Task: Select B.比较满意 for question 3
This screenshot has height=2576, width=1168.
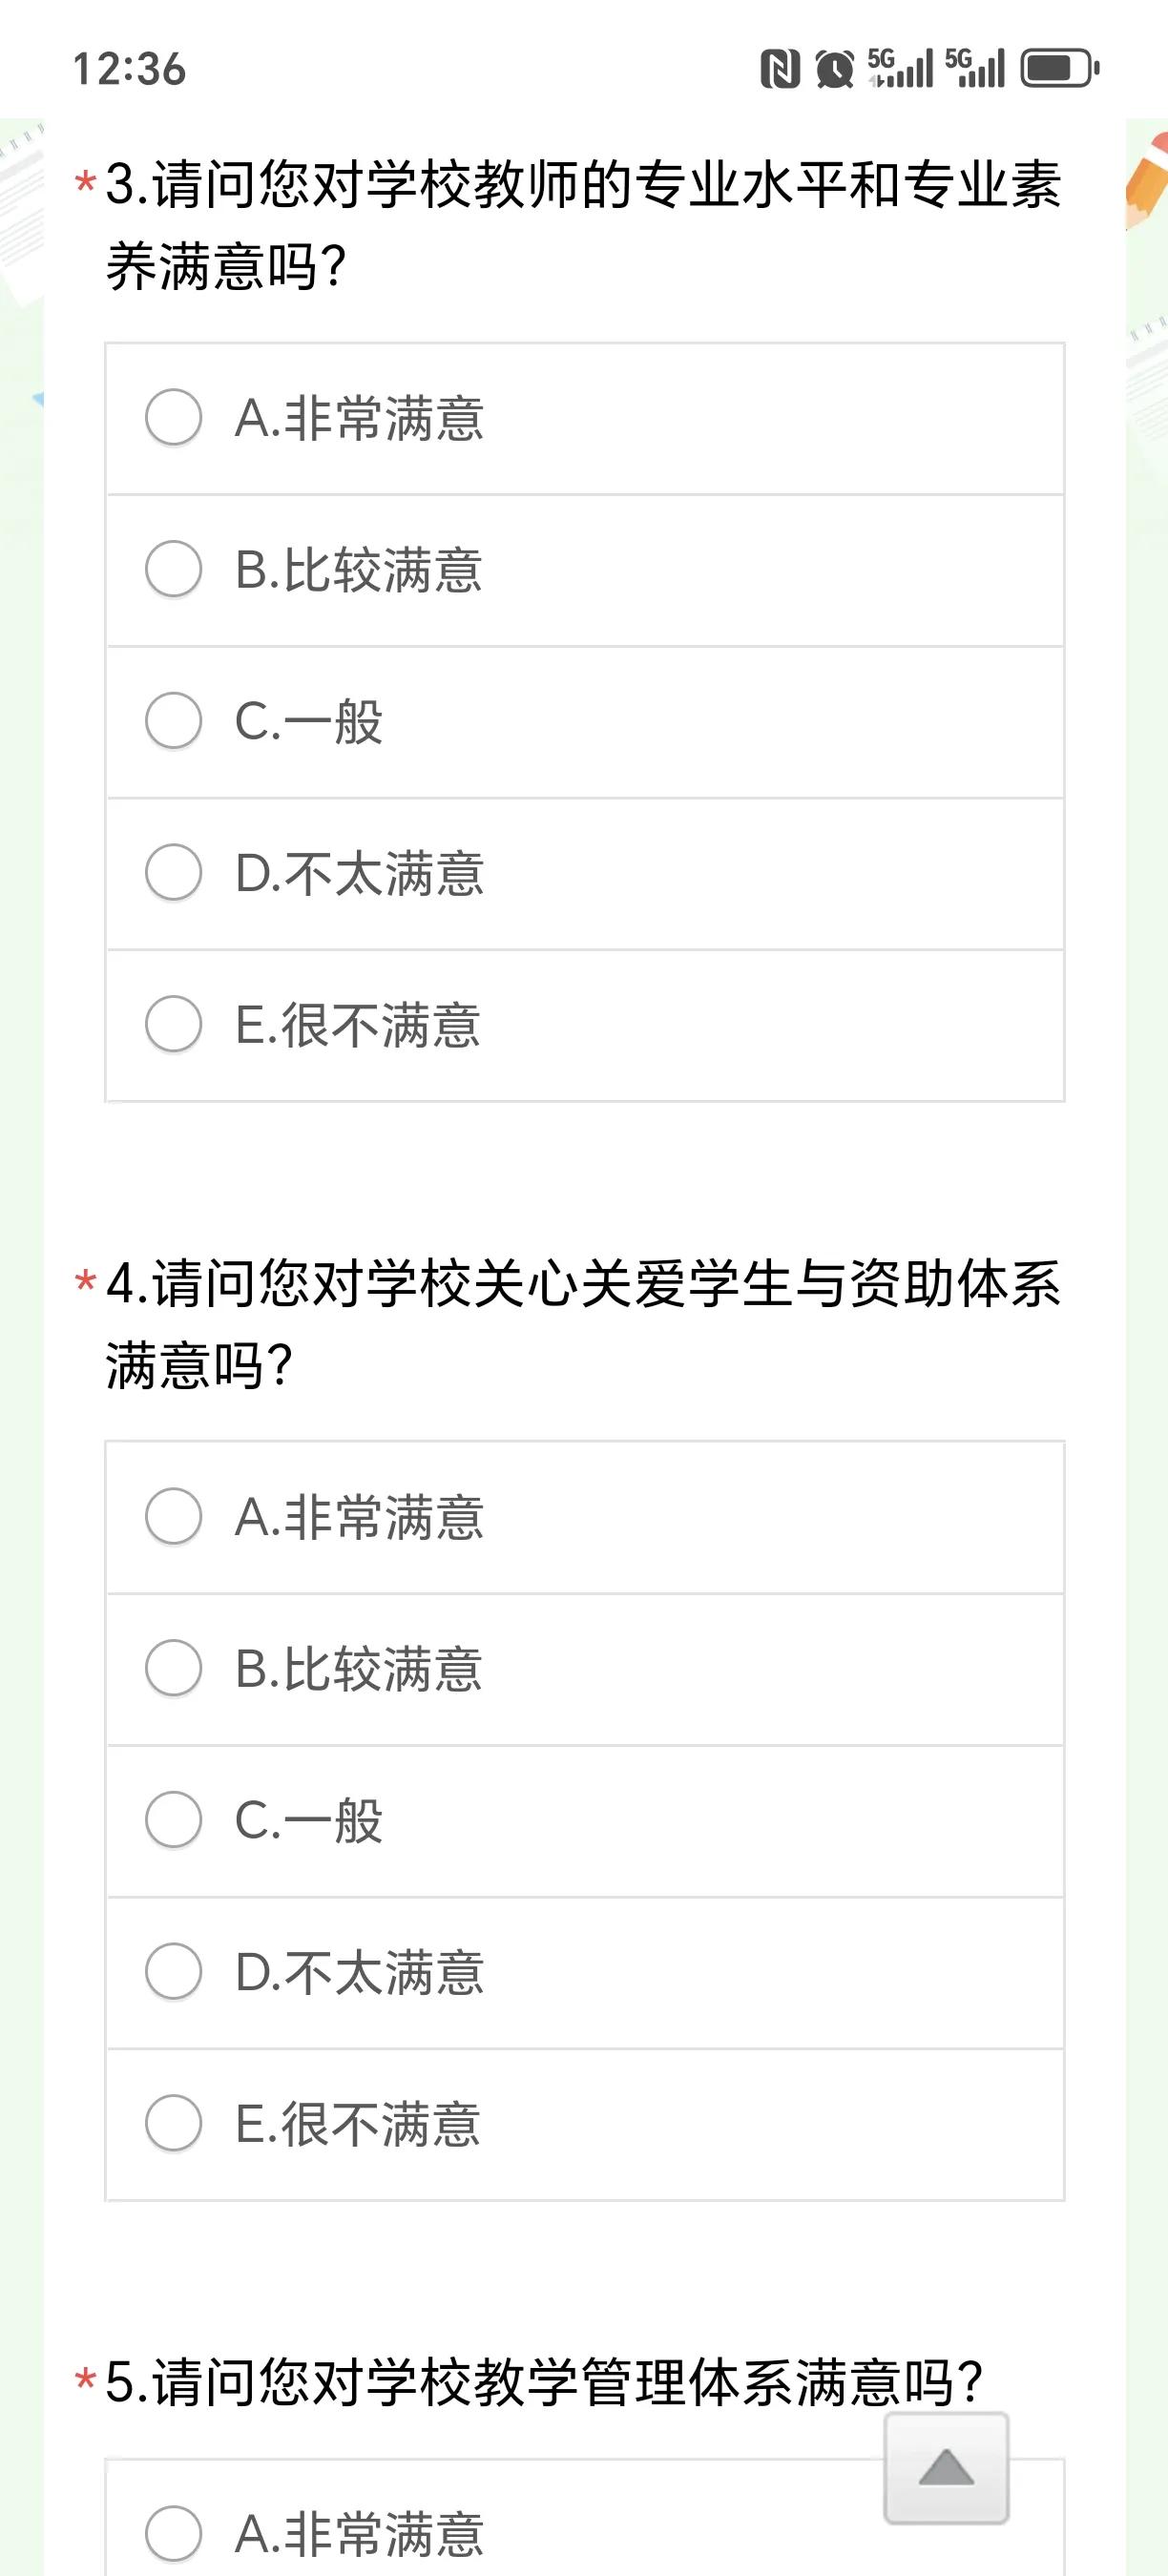Action: click(x=585, y=571)
